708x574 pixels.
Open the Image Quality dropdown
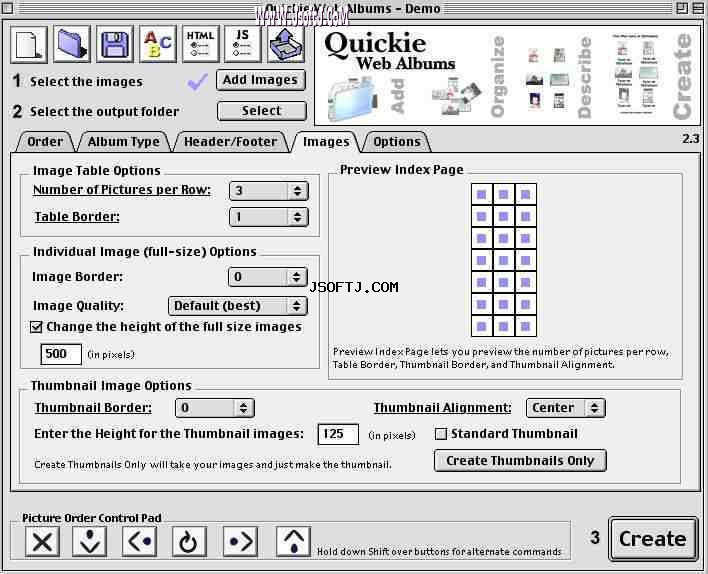238,306
